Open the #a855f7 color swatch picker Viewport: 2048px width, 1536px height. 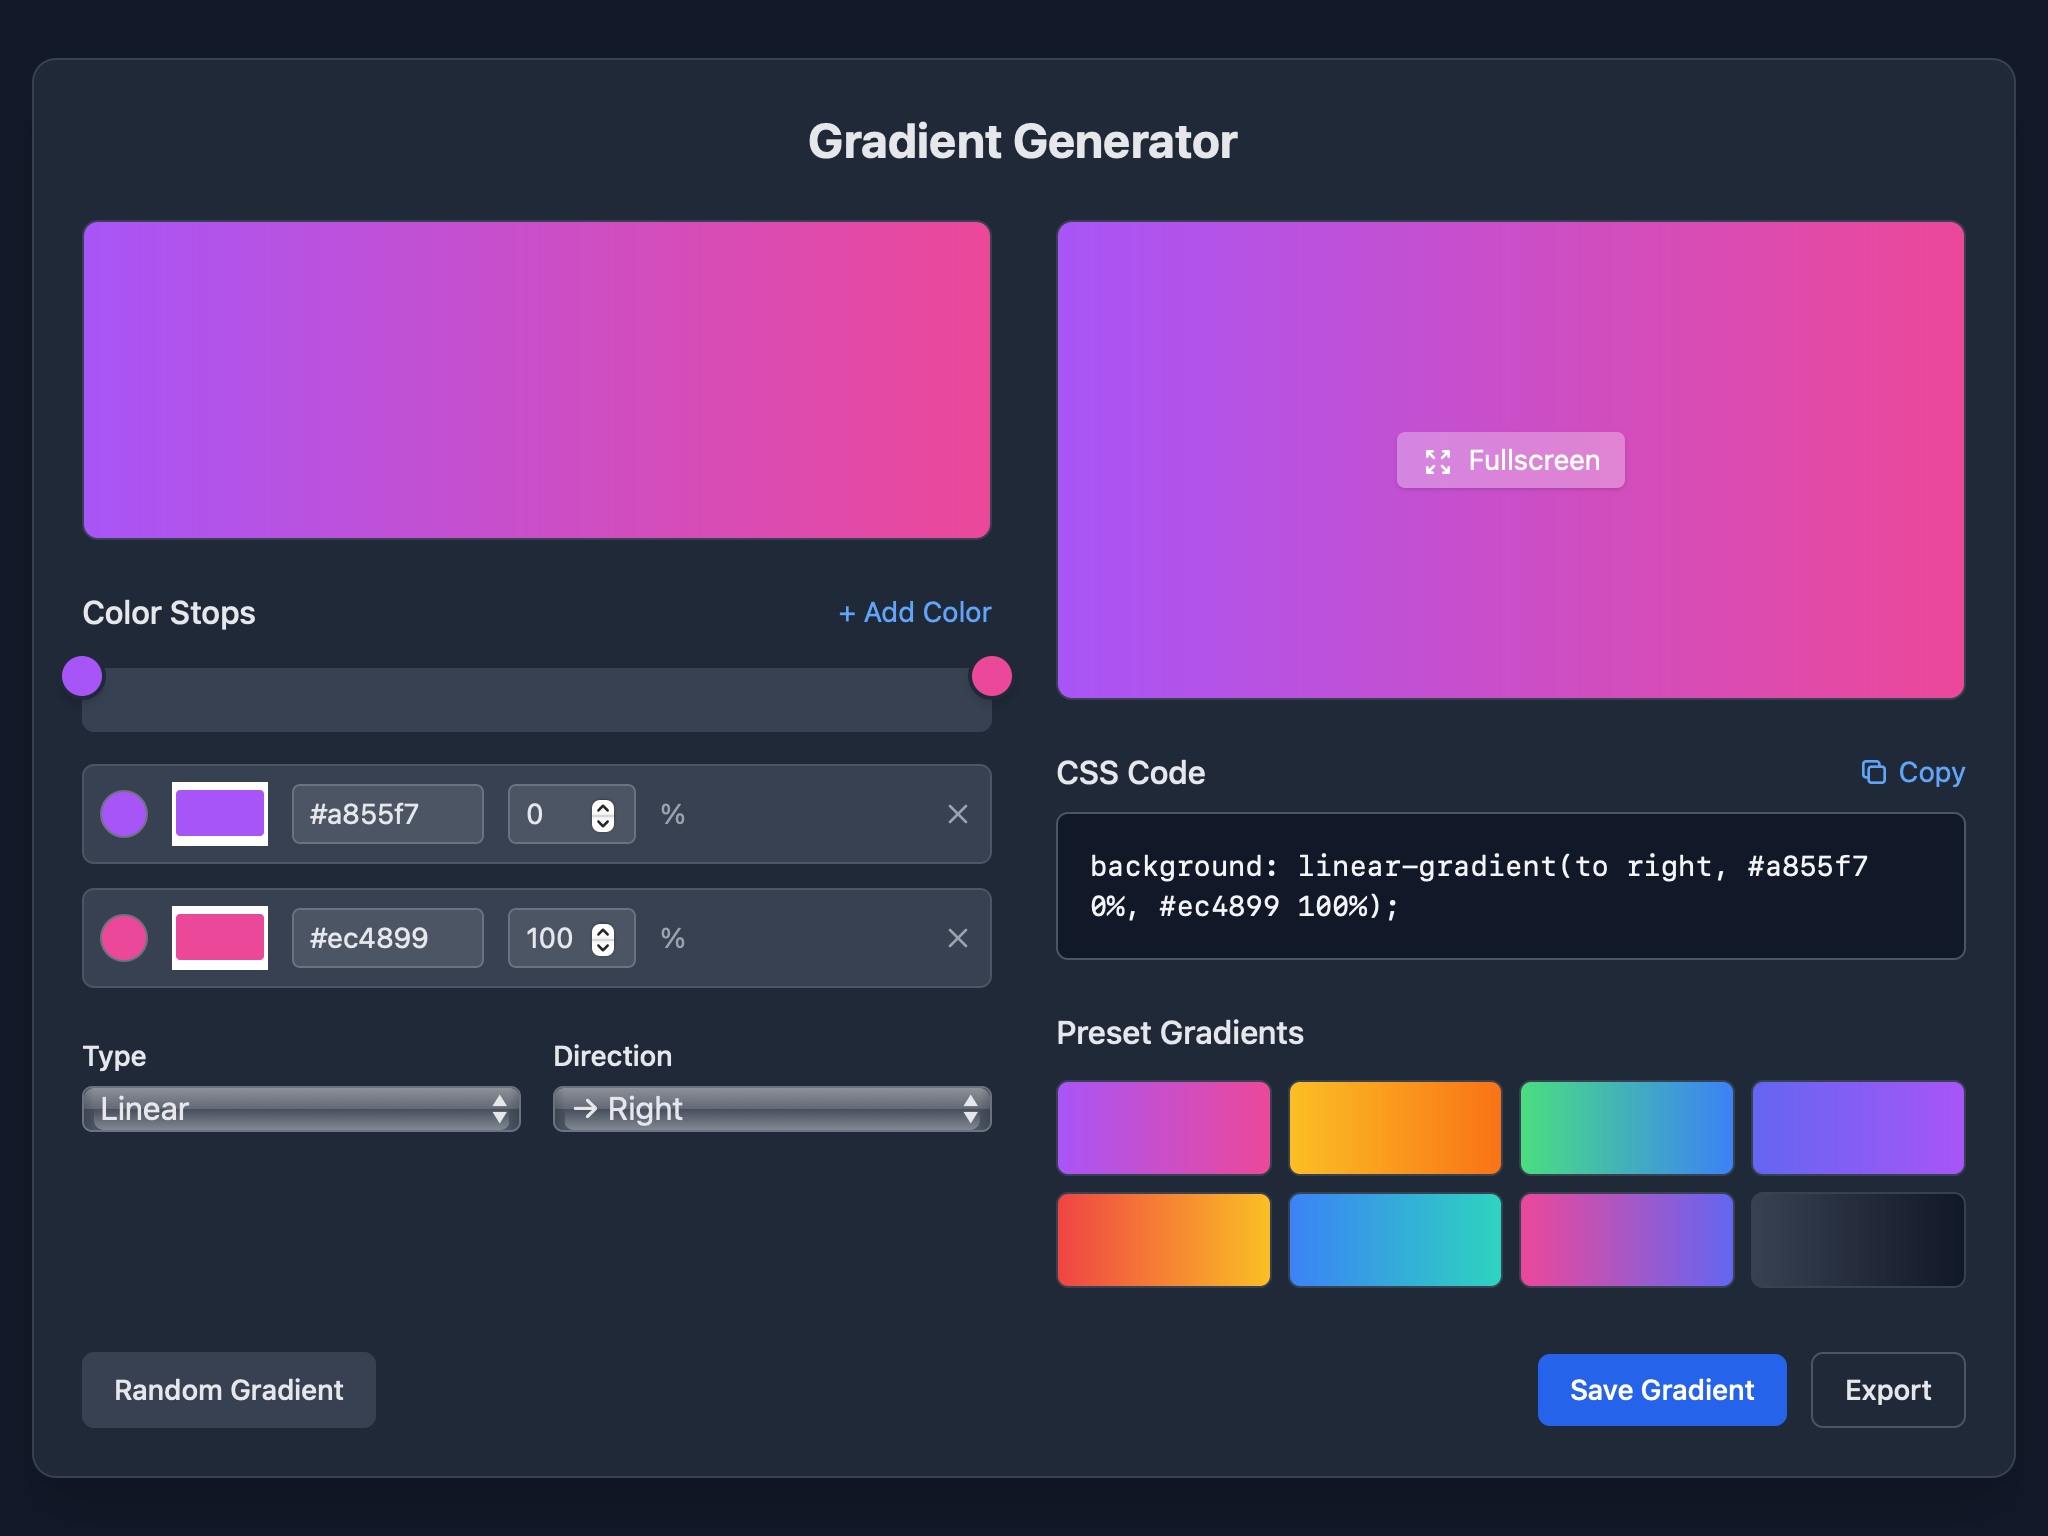tap(219, 814)
